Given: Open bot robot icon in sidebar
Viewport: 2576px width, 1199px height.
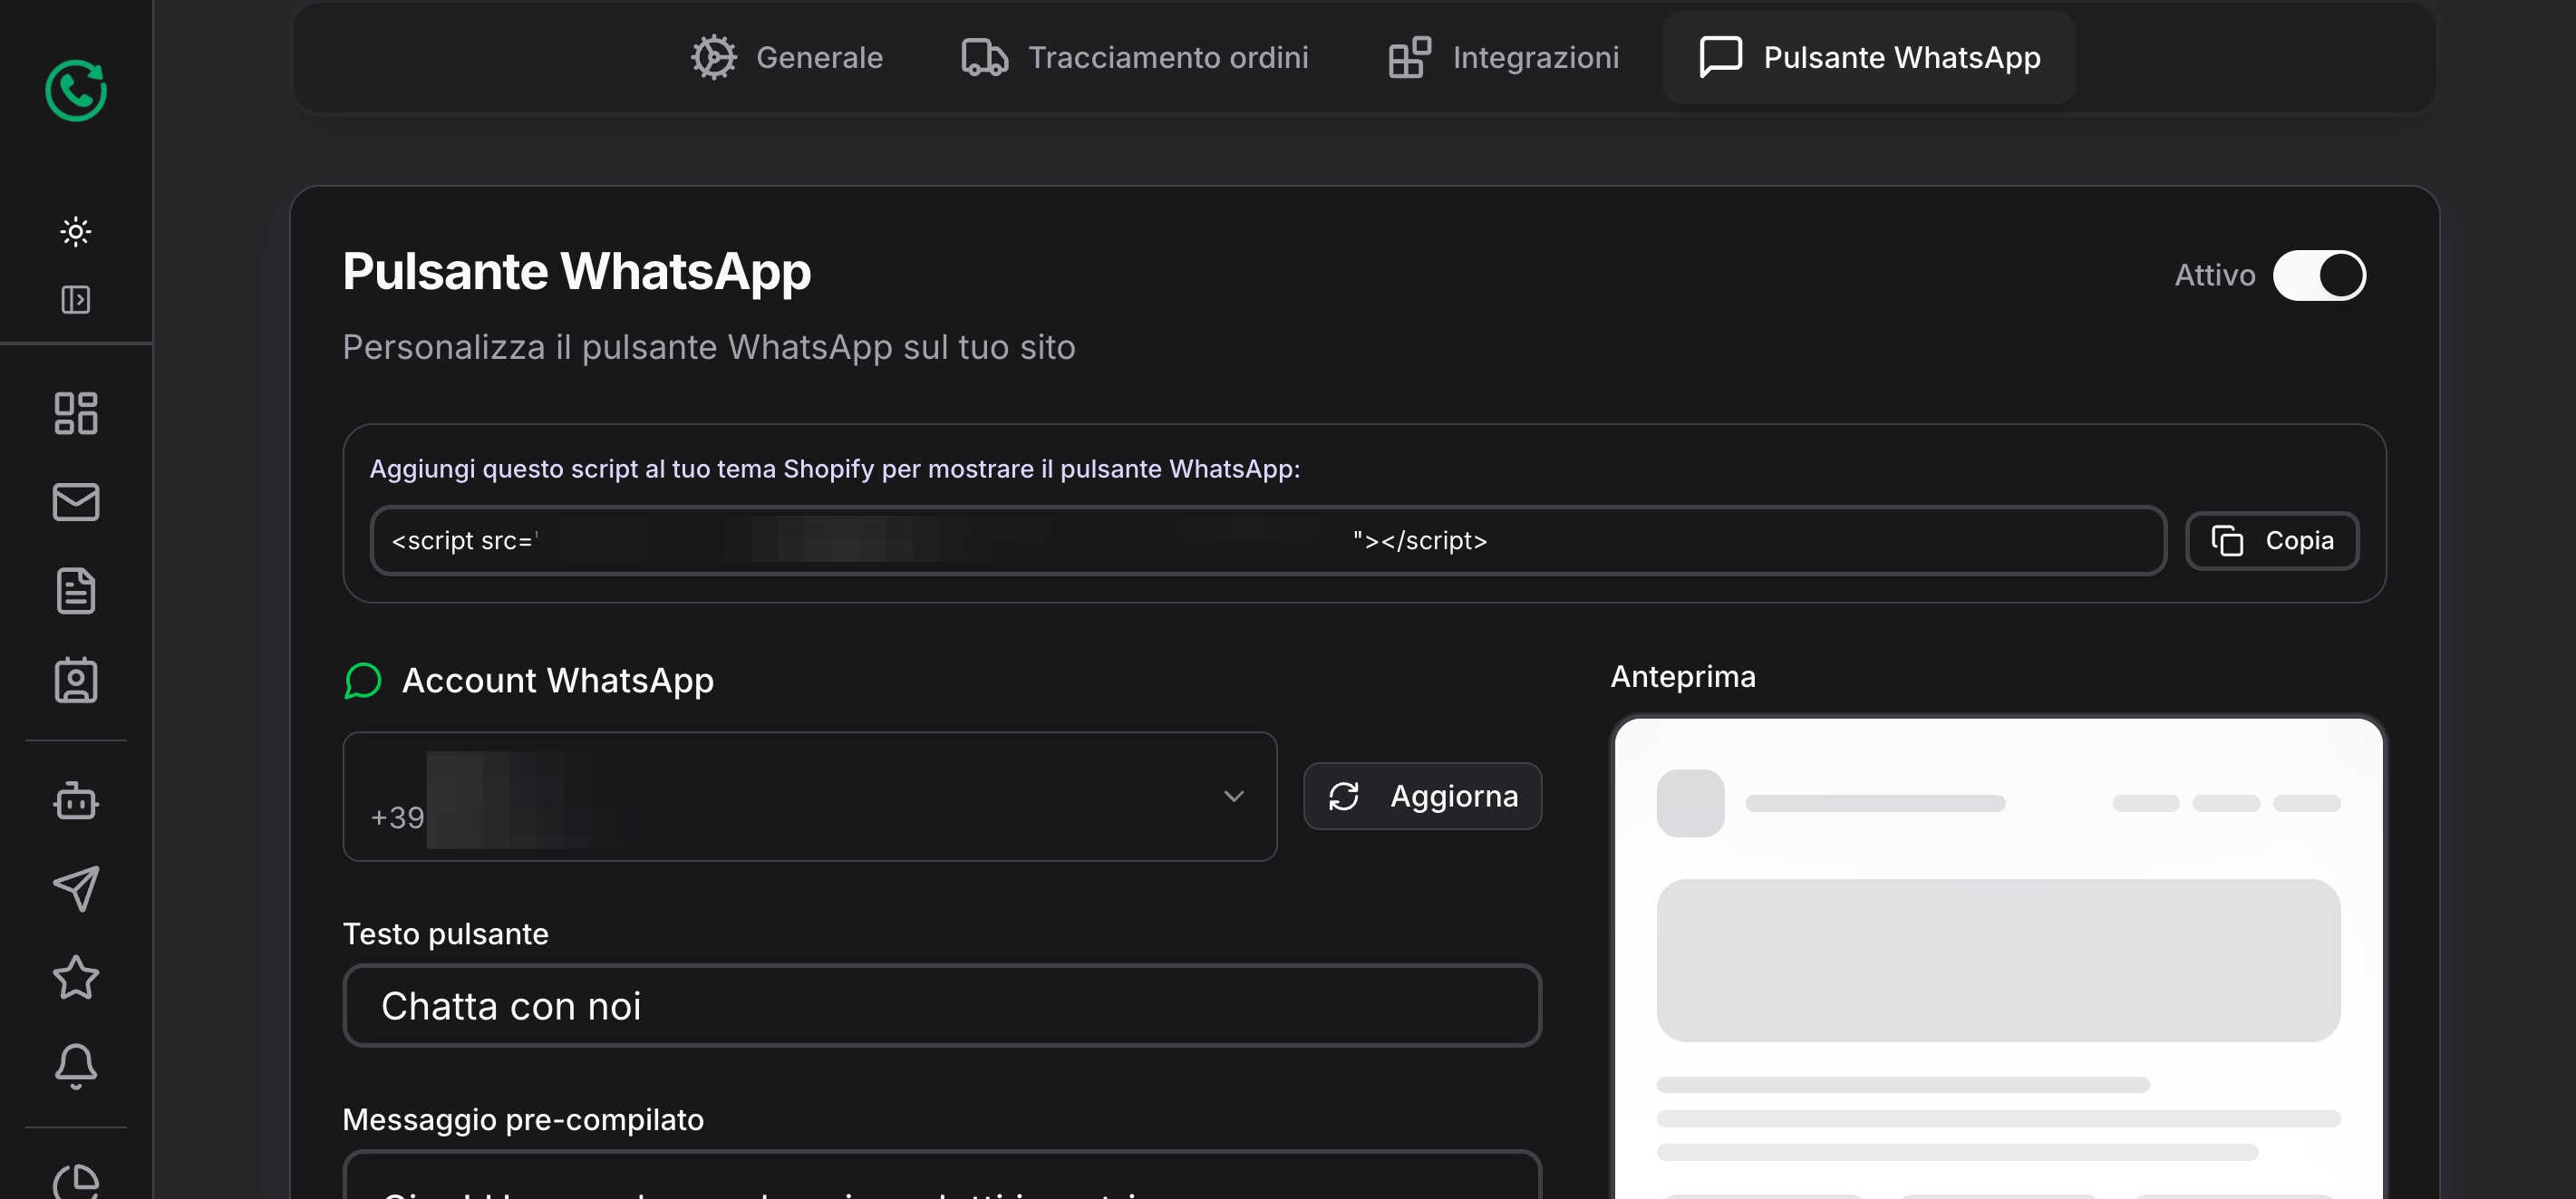Looking at the screenshot, I should click(x=76, y=801).
